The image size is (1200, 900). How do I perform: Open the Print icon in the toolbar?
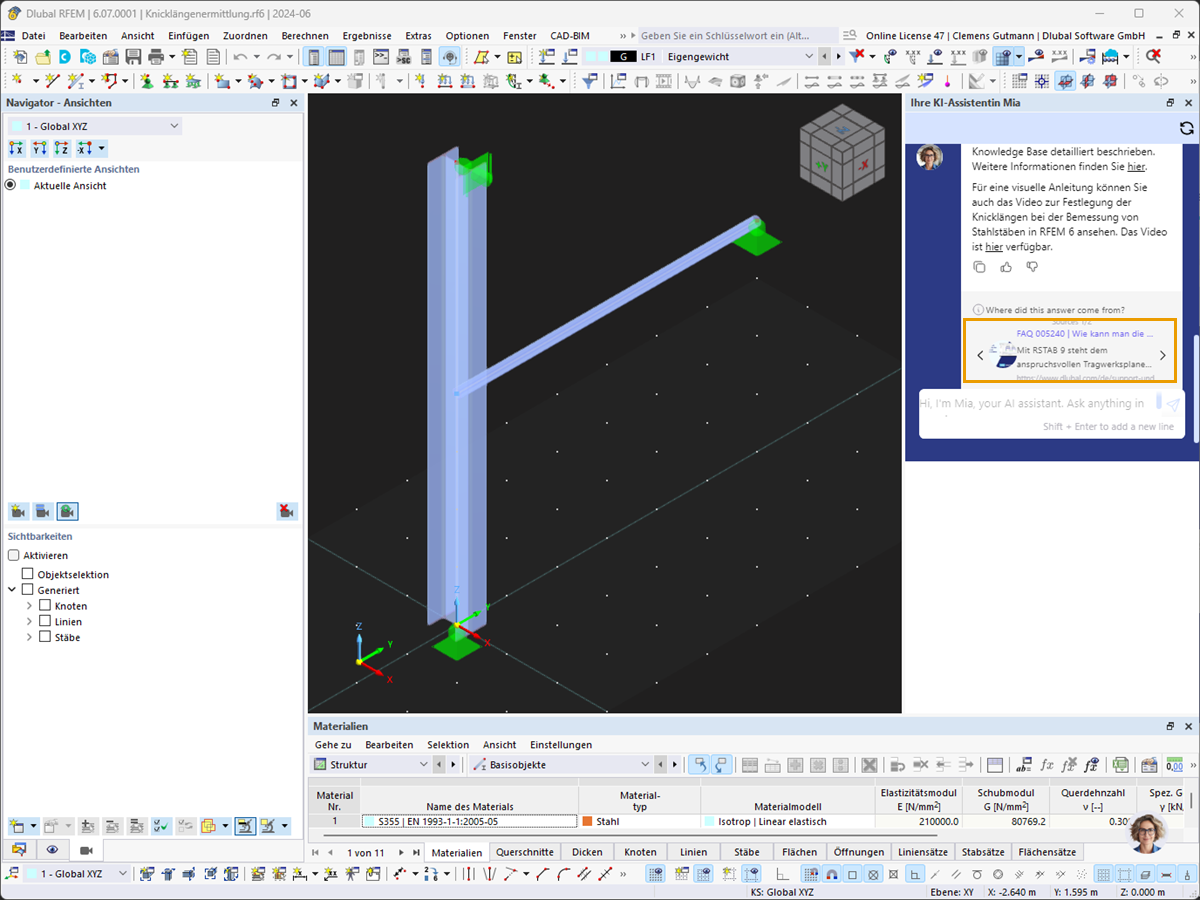(155, 57)
